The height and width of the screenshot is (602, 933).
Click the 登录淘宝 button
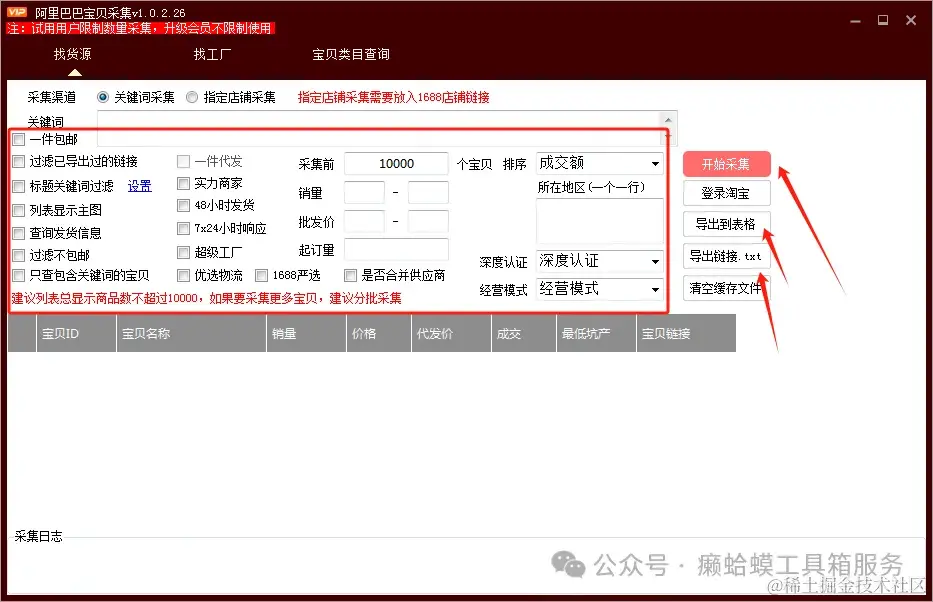(x=726, y=193)
